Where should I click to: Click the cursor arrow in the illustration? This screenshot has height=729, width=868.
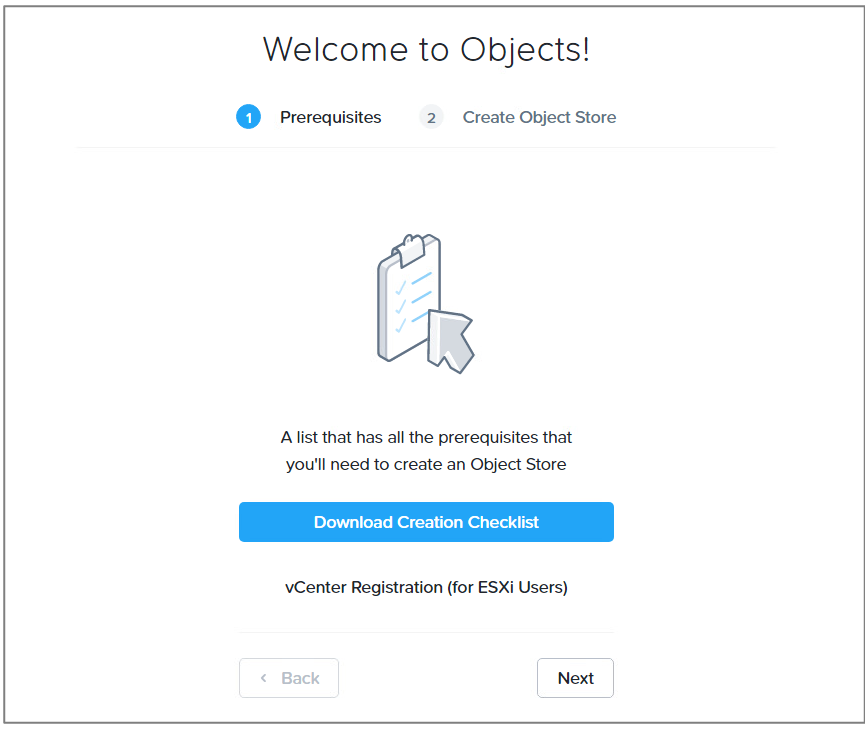click(450, 342)
